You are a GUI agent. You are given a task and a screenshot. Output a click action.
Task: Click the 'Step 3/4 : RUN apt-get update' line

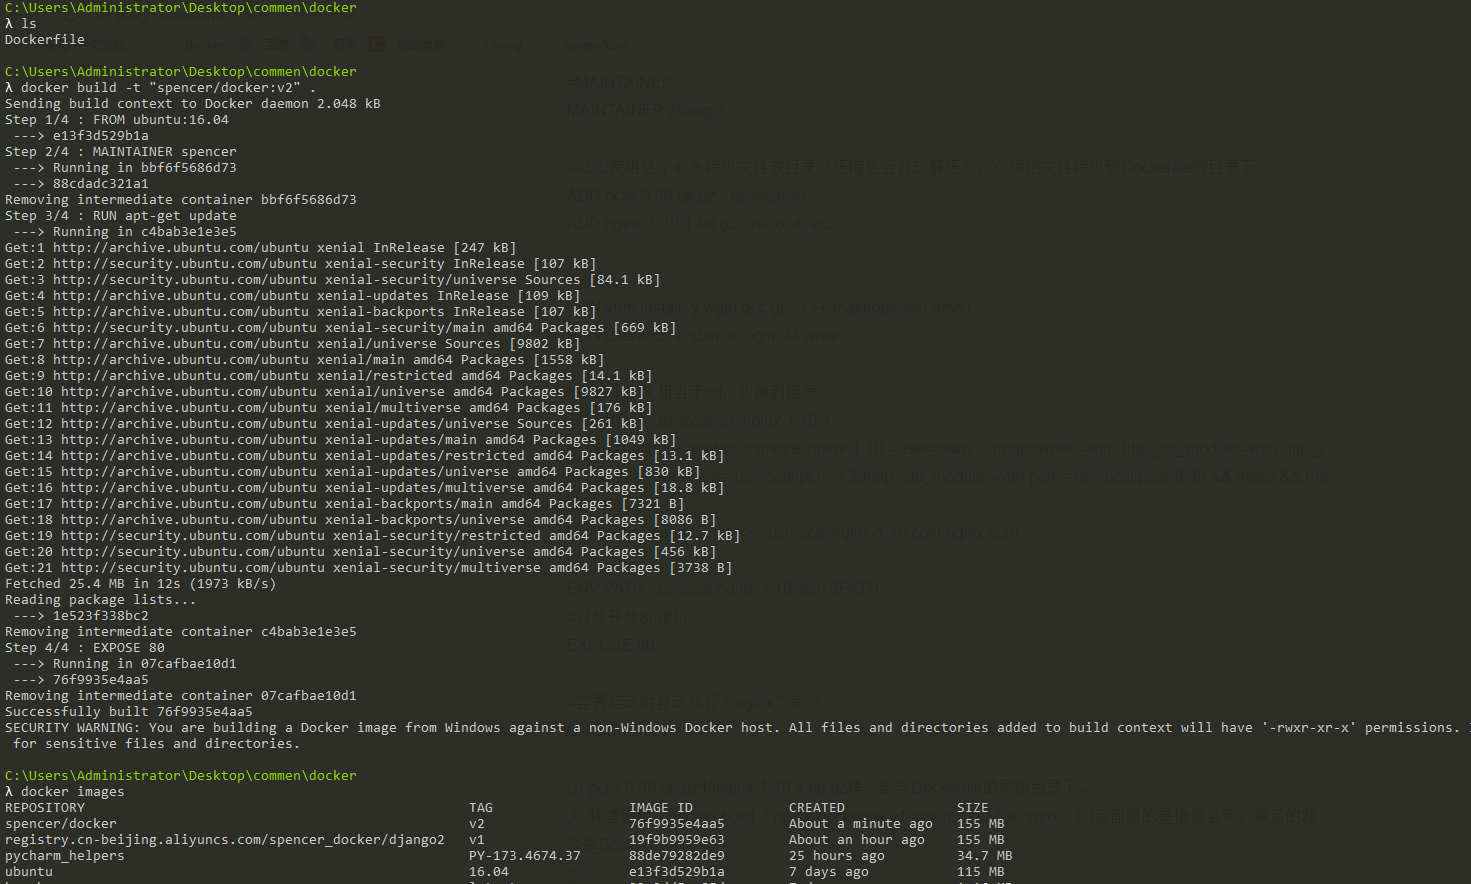click(121, 216)
